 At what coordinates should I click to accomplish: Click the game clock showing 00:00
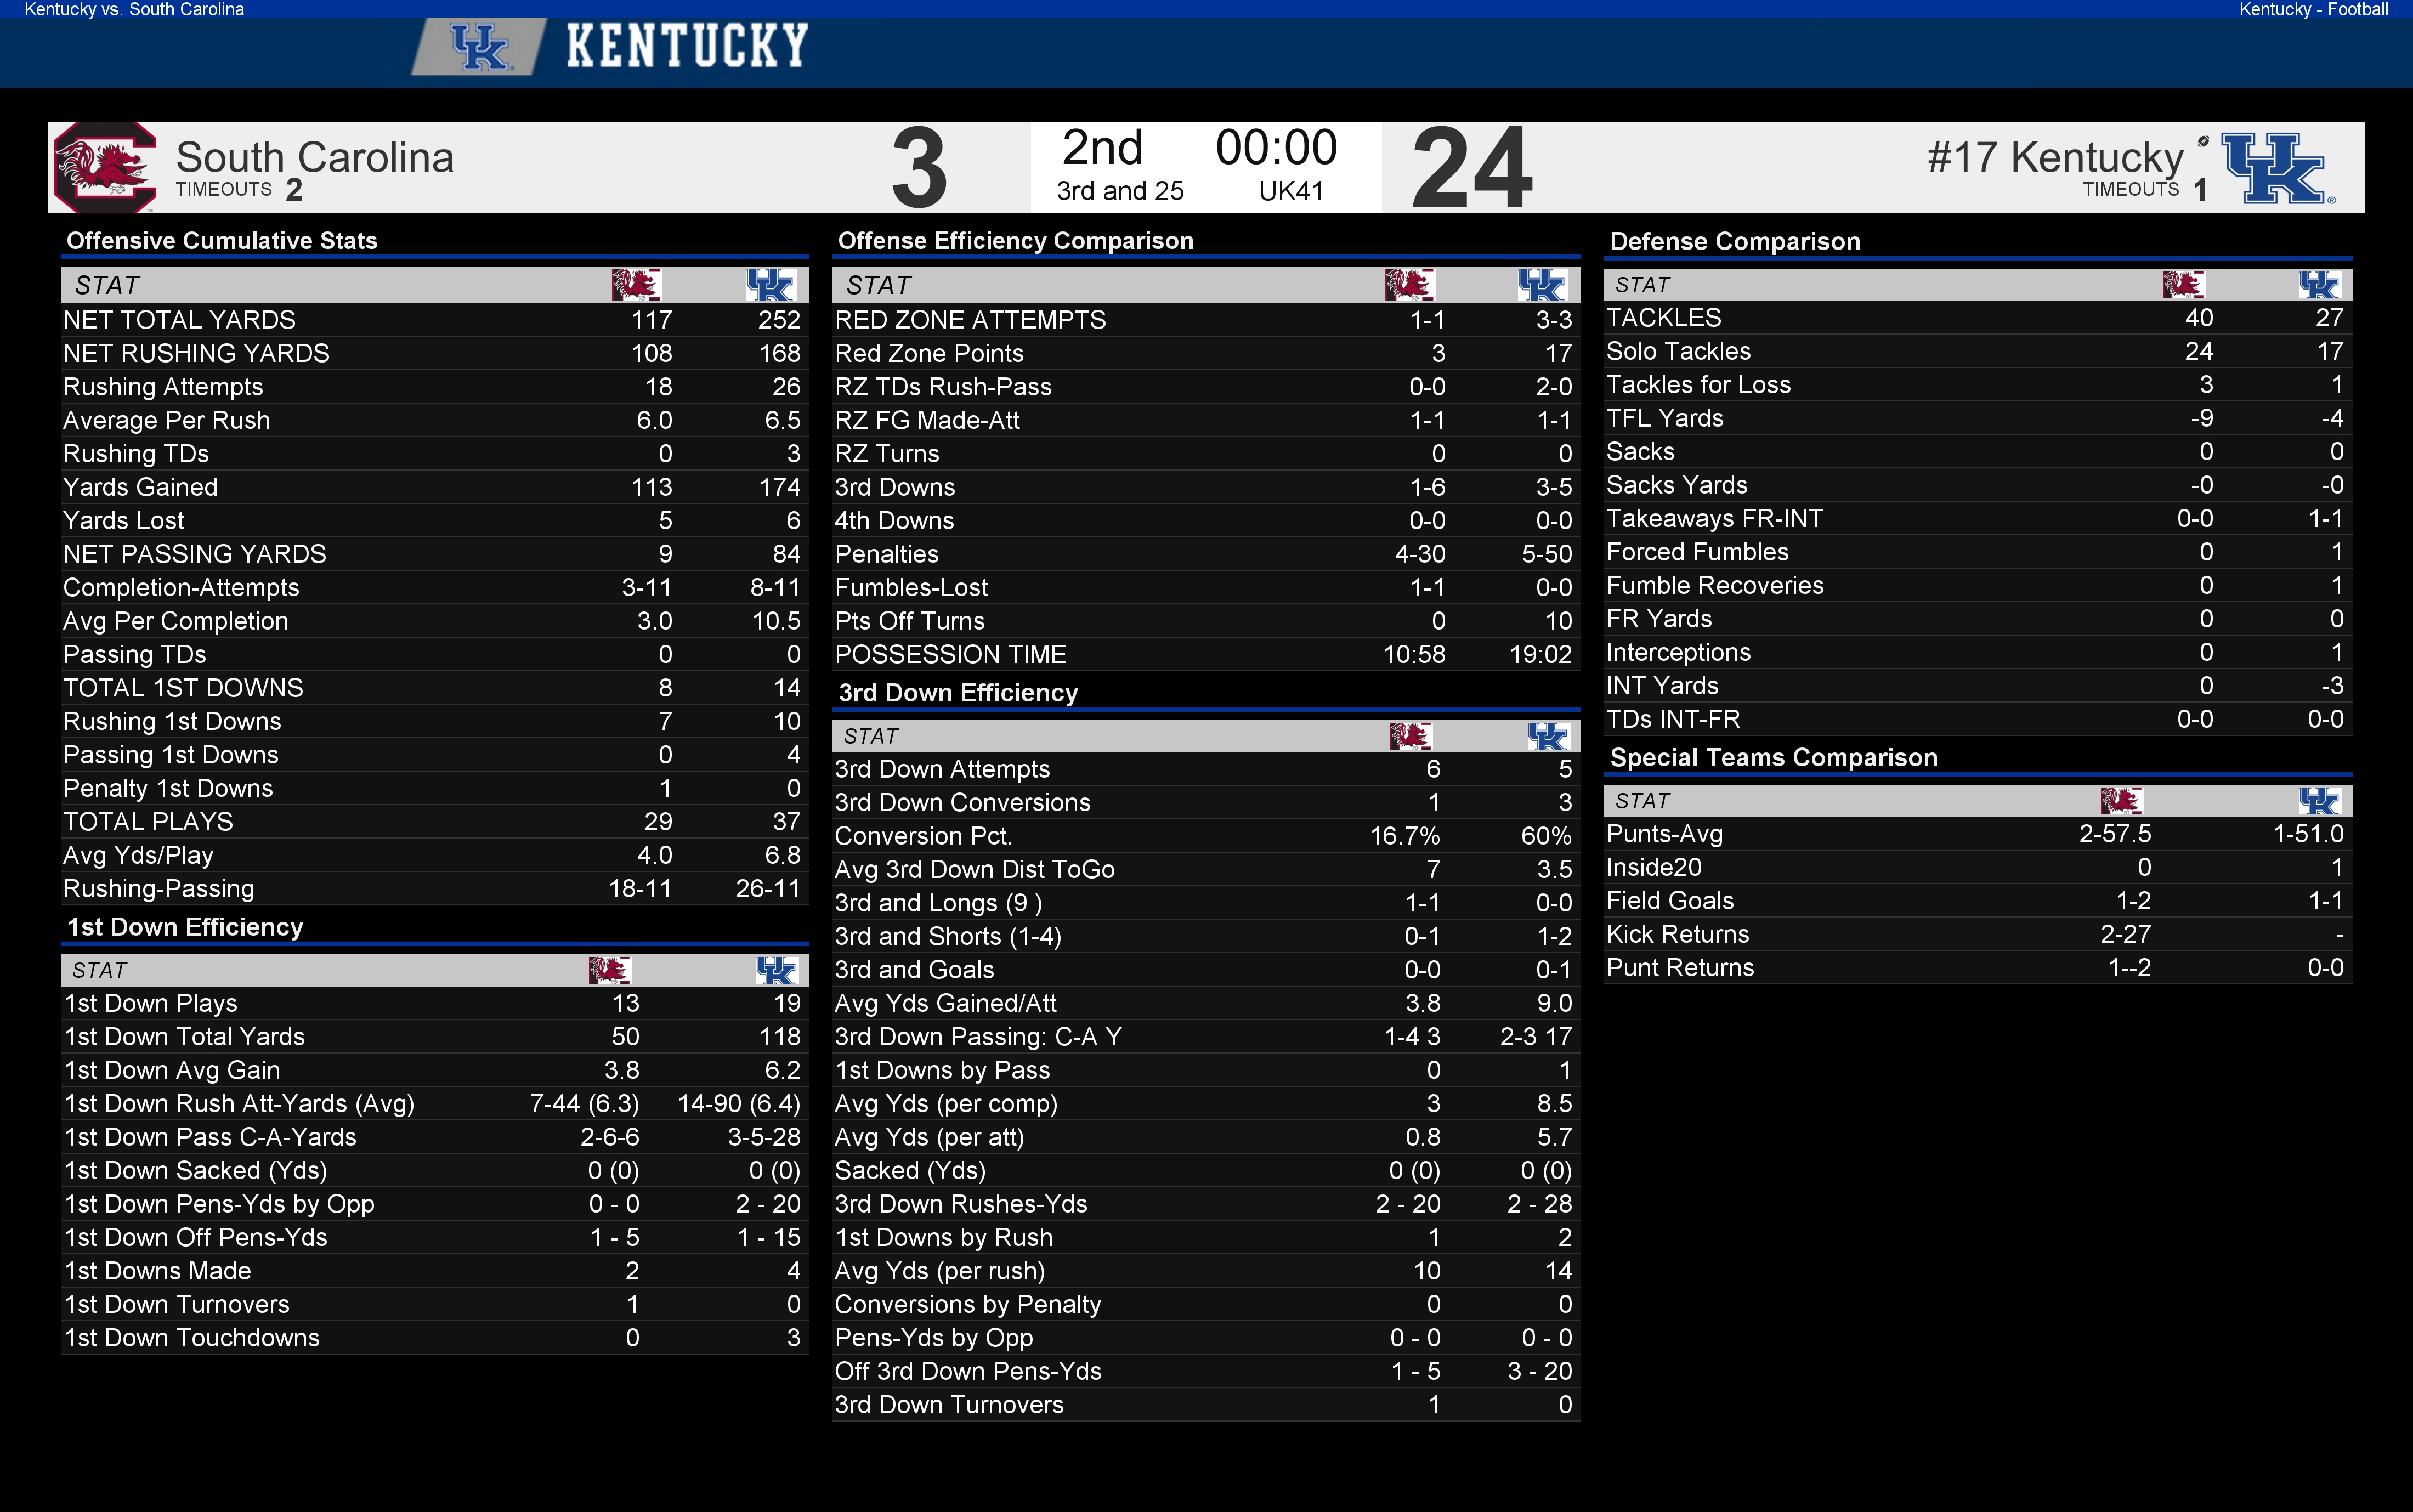[x=1276, y=148]
